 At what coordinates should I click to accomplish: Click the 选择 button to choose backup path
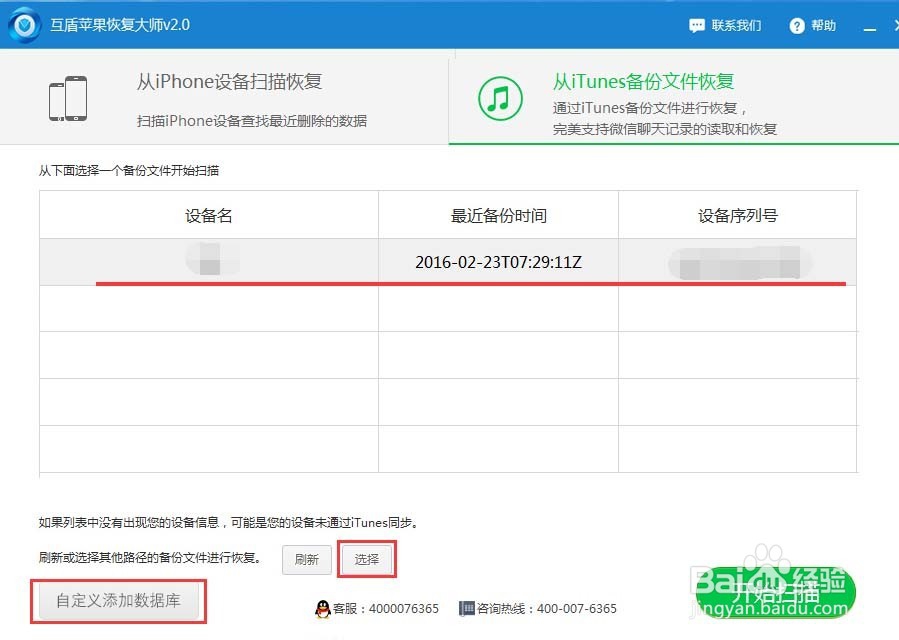tap(366, 559)
